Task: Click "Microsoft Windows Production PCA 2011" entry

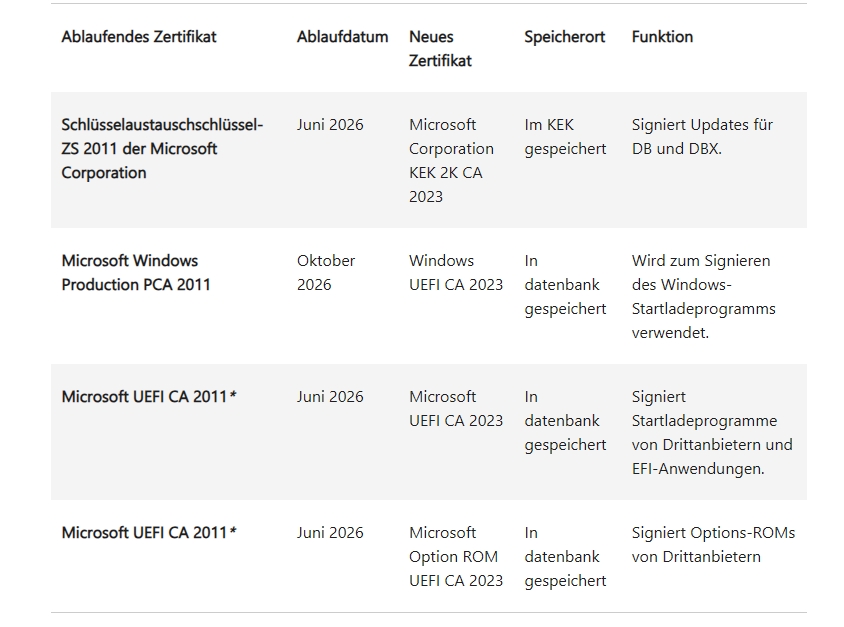Action: point(136,273)
